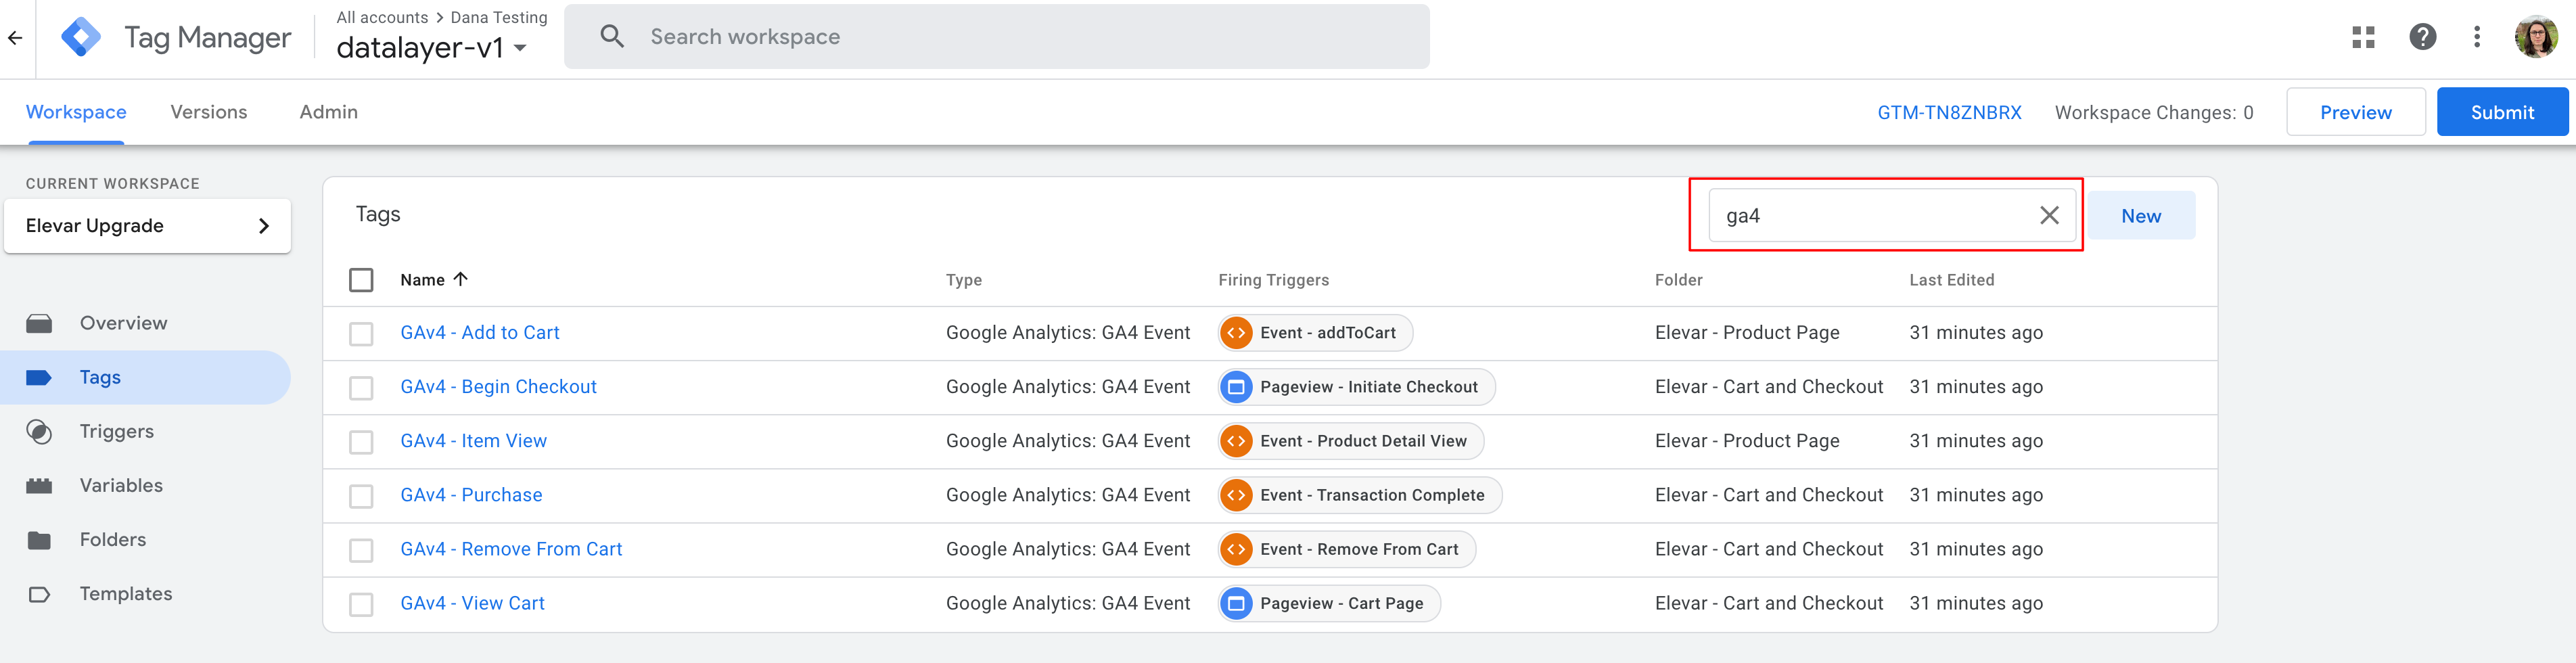
Task: Toggle the select-all tags checkbox
Action: pos(361,280)
